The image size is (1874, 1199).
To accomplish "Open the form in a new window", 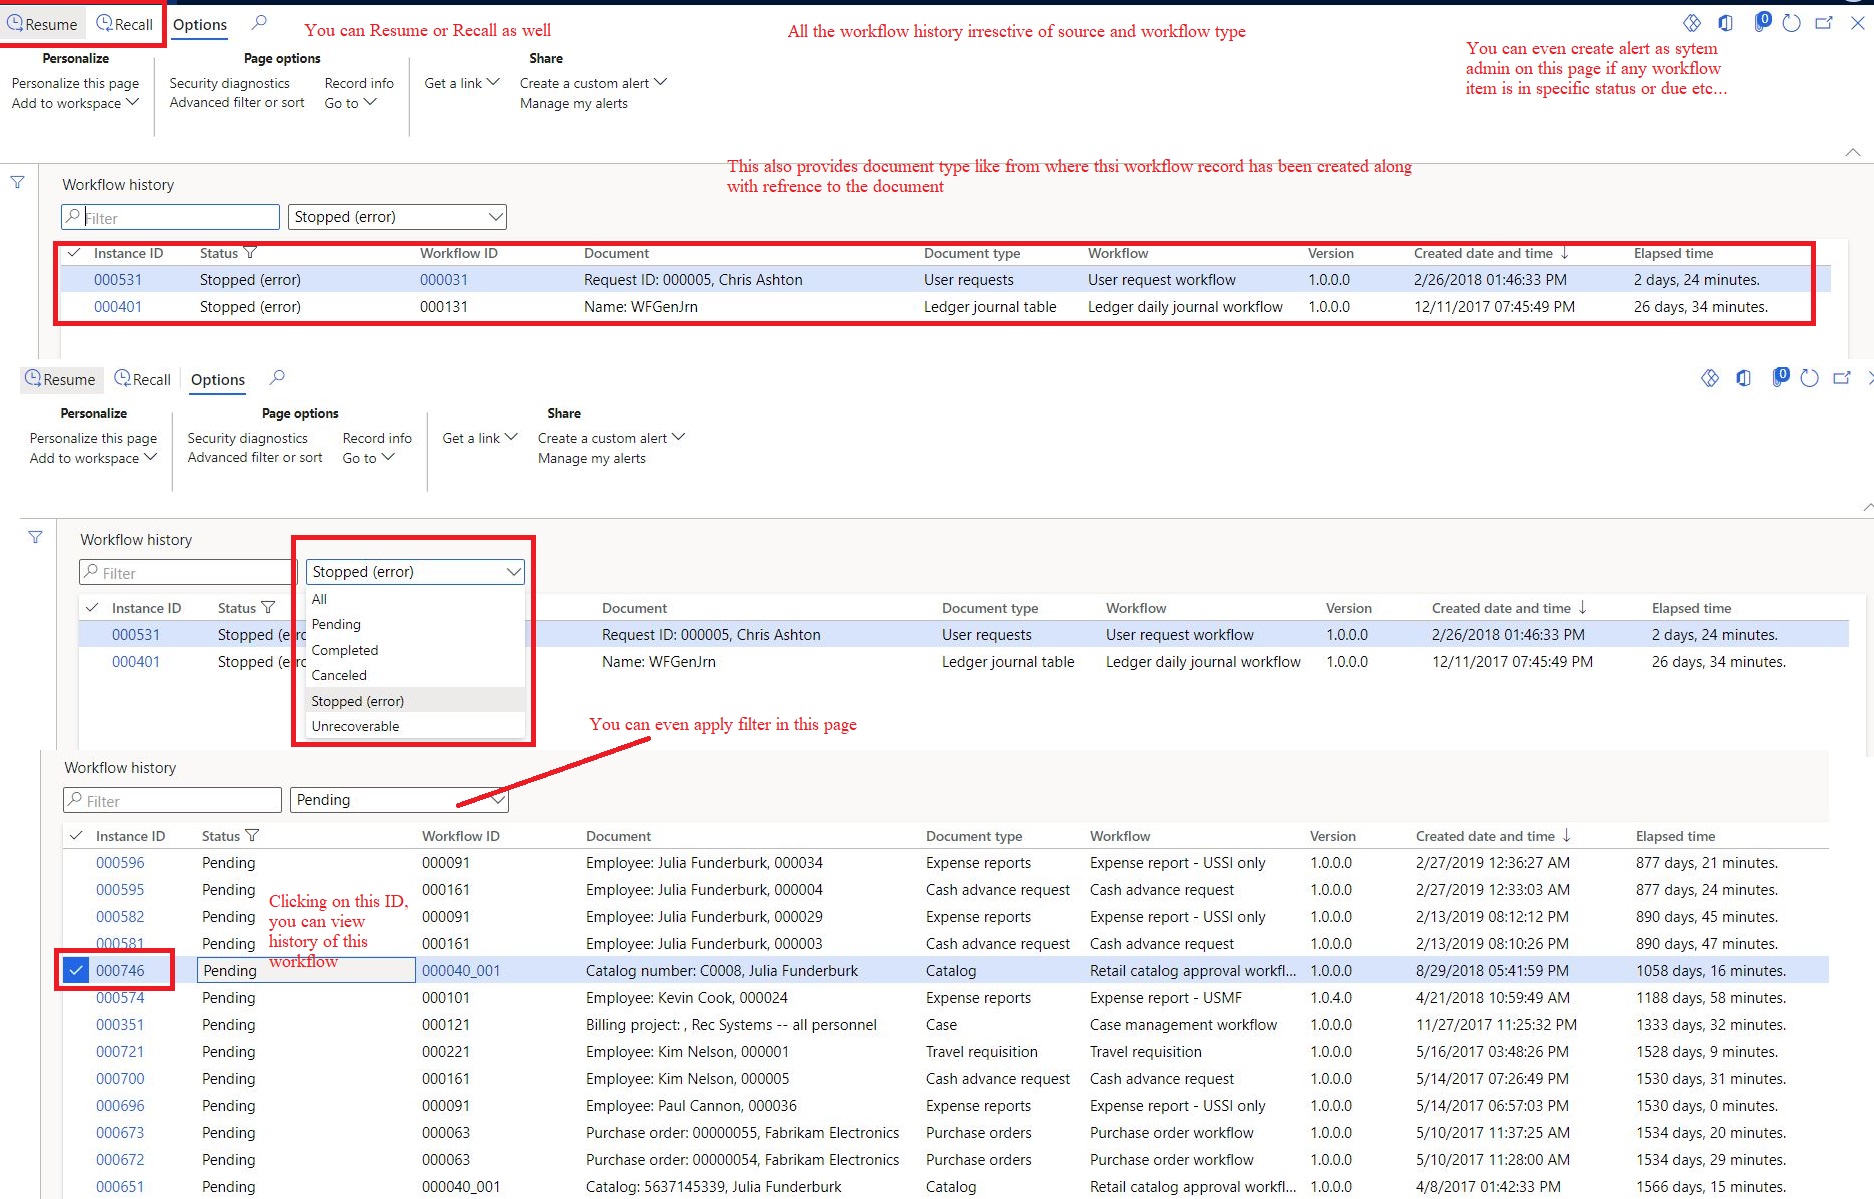I will (1824, 23).
